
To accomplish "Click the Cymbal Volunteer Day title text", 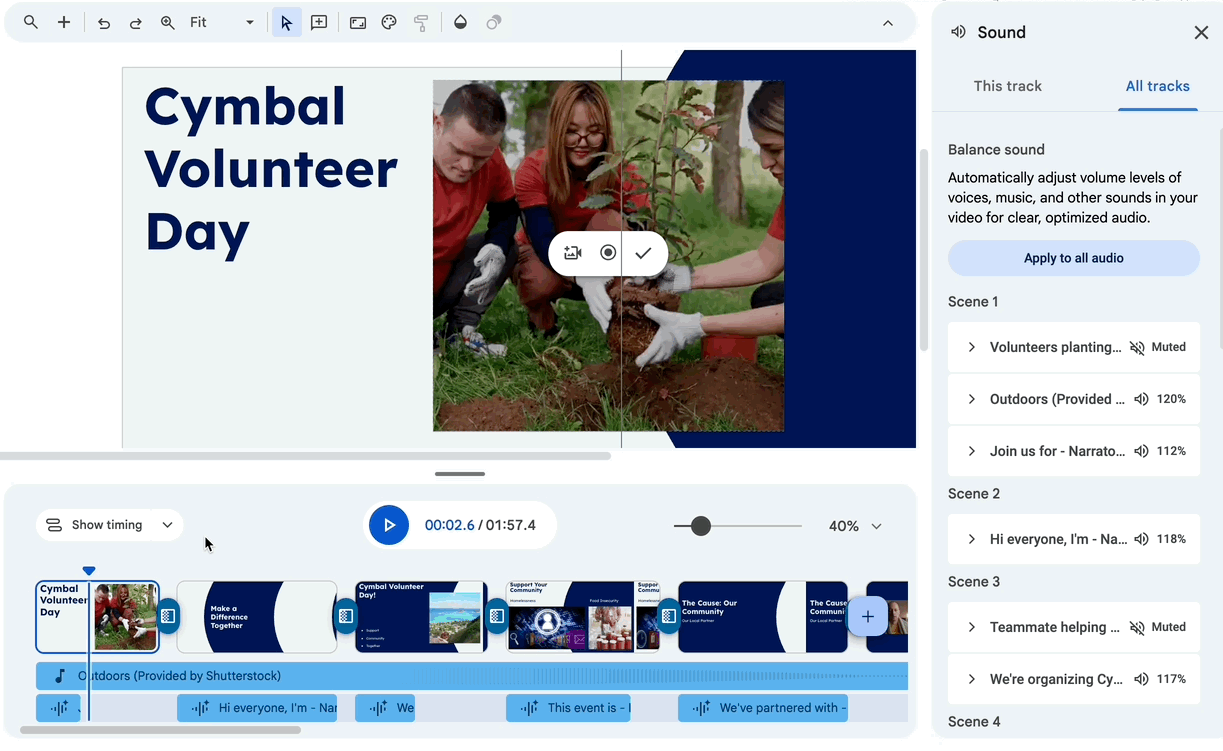I will tap(271, 169).
